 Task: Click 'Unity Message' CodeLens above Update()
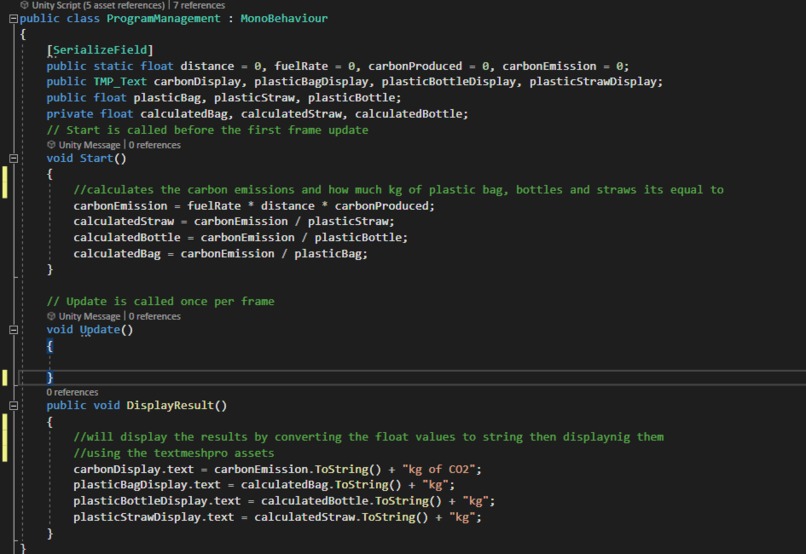89,316
